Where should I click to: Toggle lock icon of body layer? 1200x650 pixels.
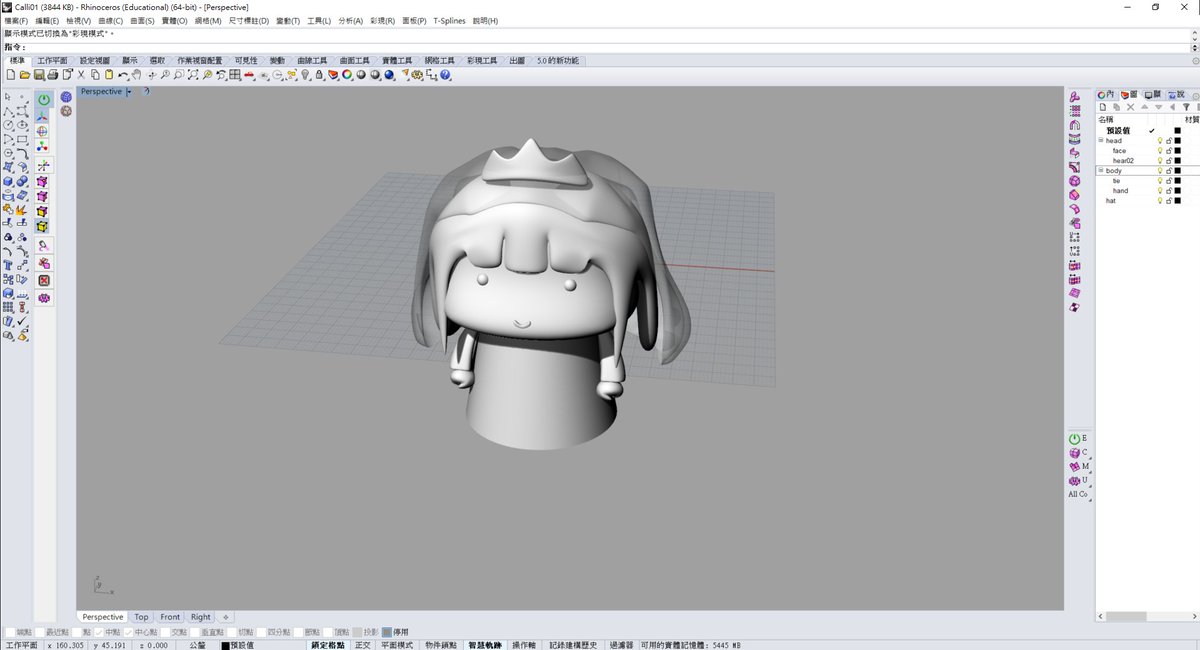[x=1169, y=171]
